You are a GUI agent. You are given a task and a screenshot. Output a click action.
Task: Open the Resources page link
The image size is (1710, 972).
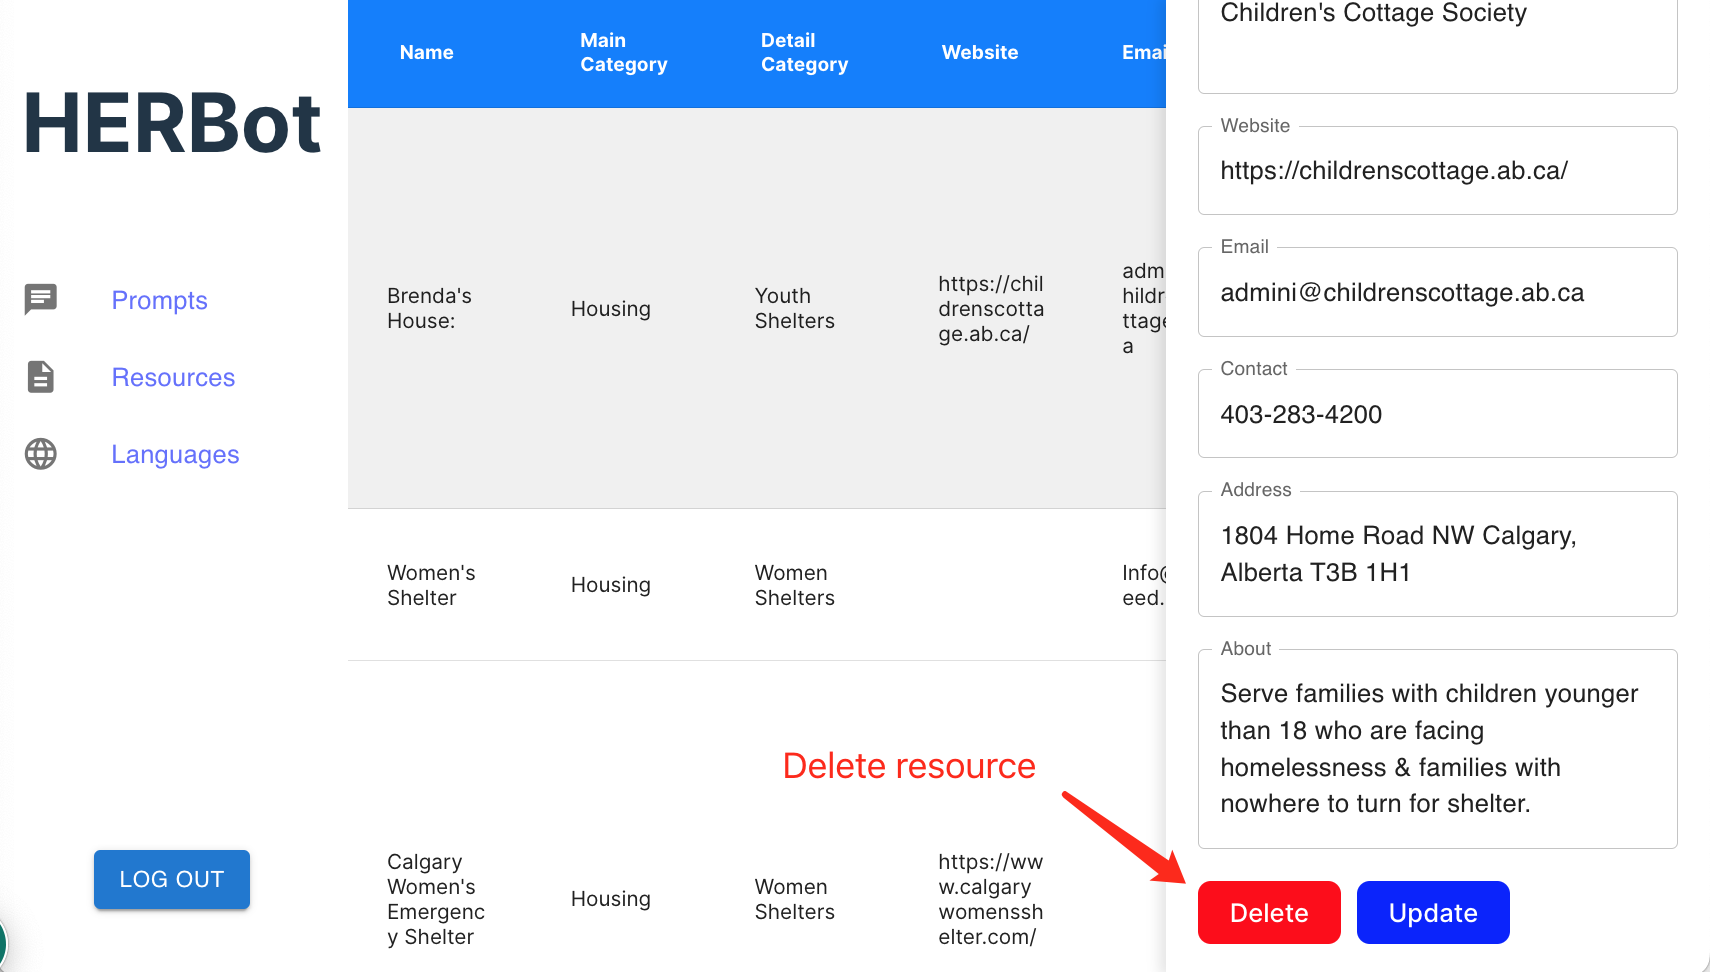173,377
